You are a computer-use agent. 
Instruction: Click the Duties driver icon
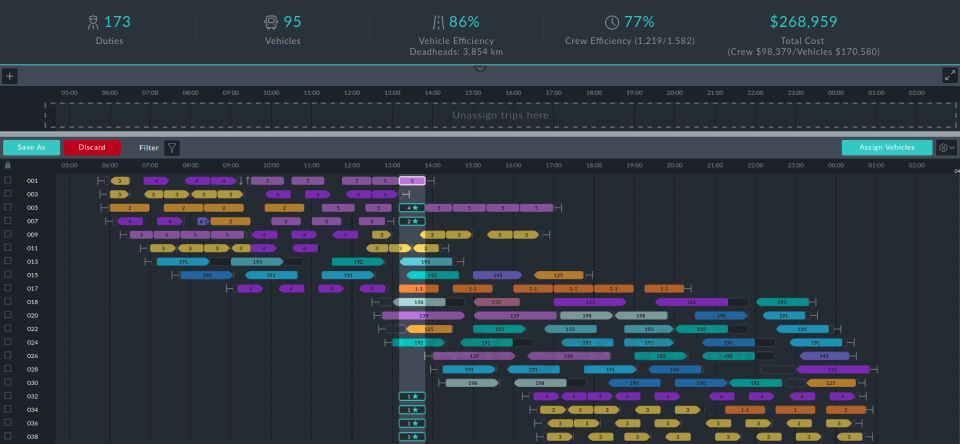coord(93,22)
